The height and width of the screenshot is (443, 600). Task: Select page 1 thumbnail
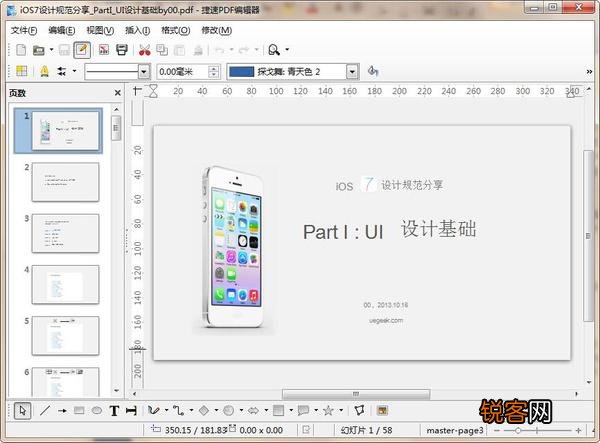[65, 131]
